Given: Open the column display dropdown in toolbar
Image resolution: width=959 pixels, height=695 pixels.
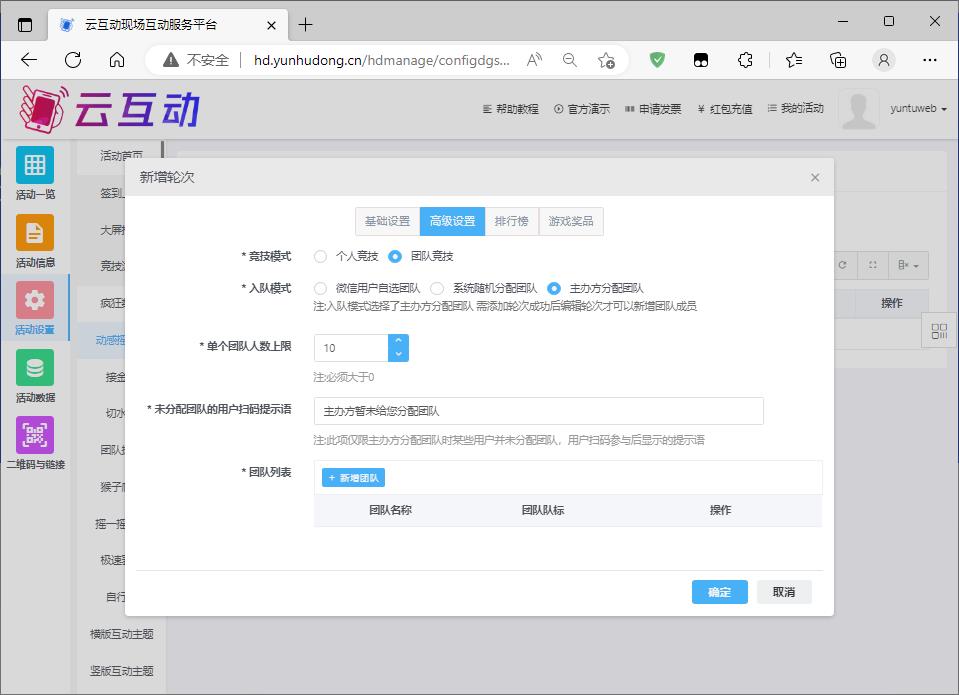Looking at the screenshot, I should [909, 265].
